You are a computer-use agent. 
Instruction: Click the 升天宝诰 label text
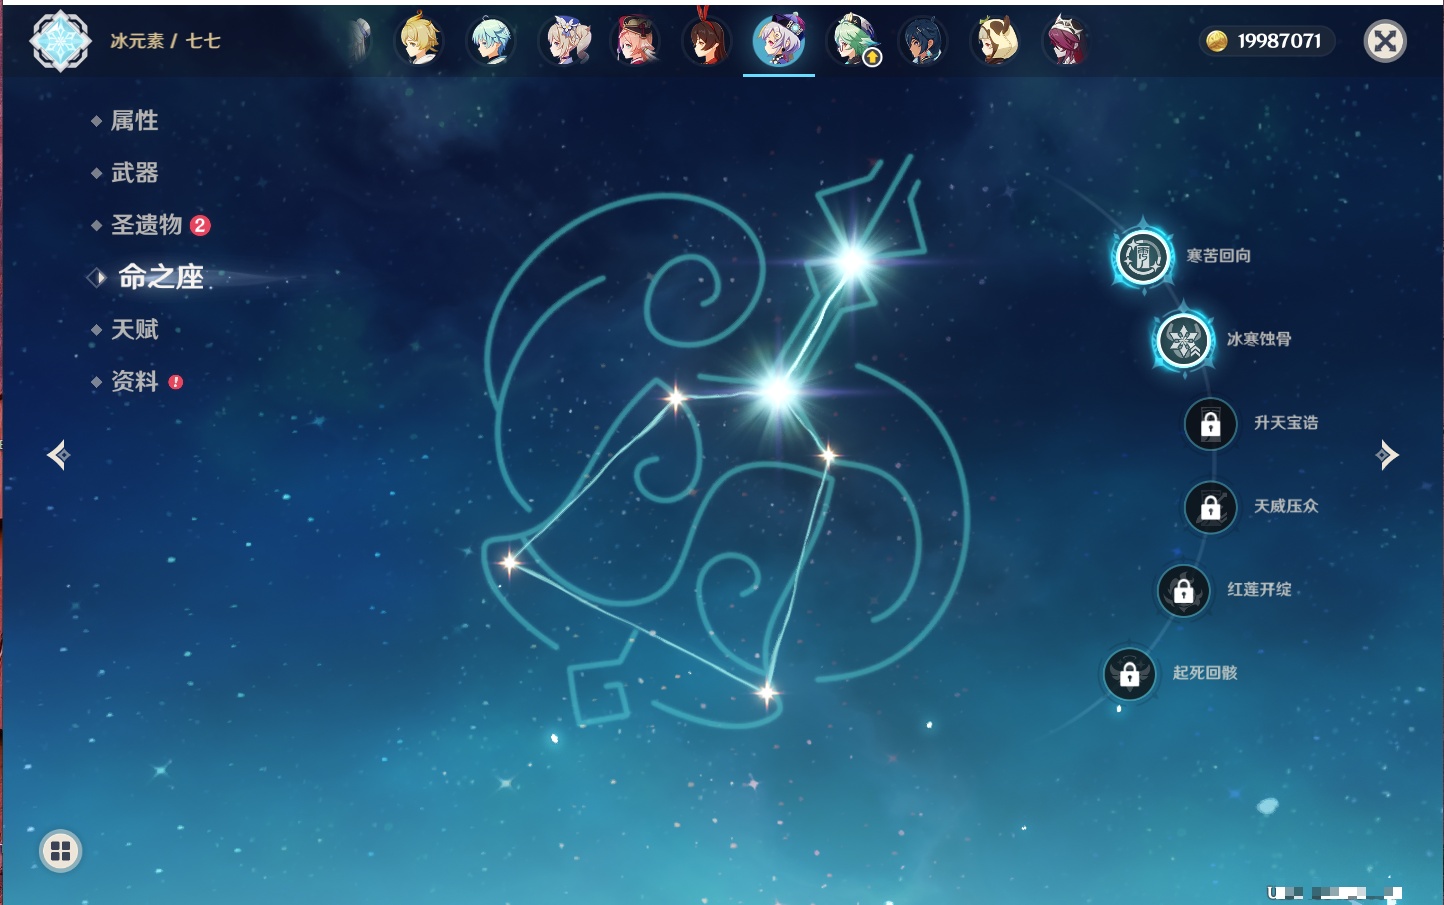click(1286, 423)
